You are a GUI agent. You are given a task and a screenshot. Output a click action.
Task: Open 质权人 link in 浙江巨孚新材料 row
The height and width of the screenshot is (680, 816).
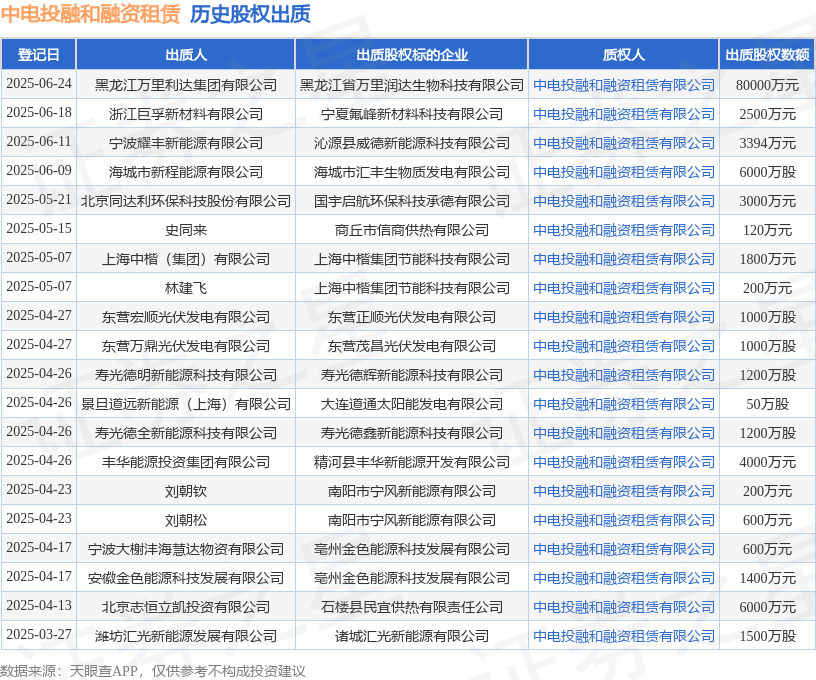point(623,114)
